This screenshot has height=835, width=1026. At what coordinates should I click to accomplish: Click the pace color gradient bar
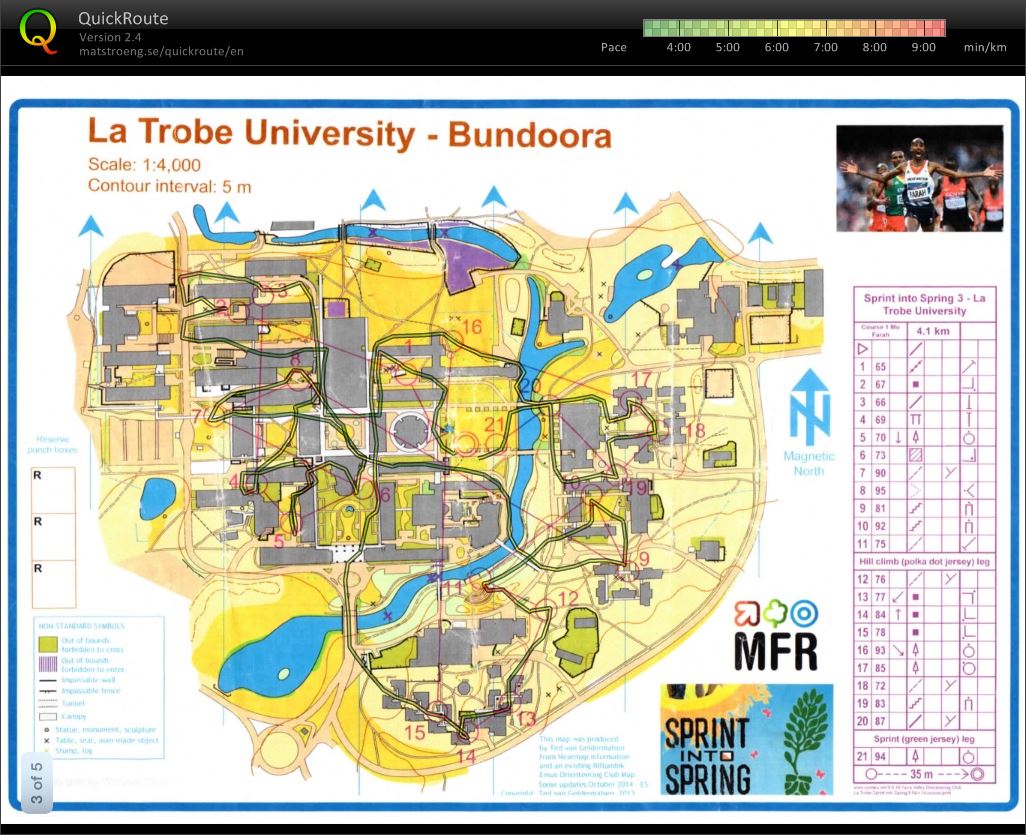(x=793, y=28)
